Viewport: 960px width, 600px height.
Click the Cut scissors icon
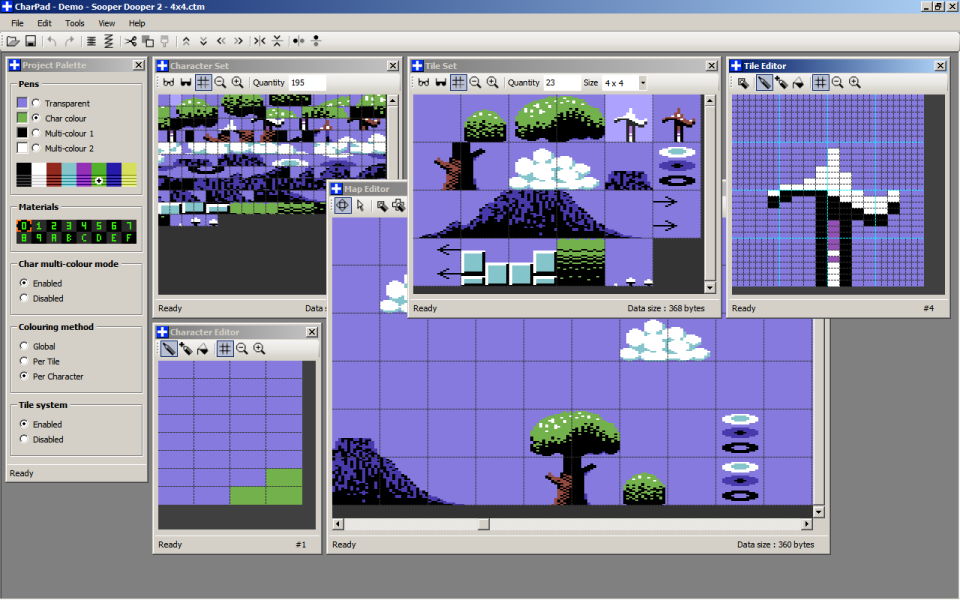[x=130, y=41]
